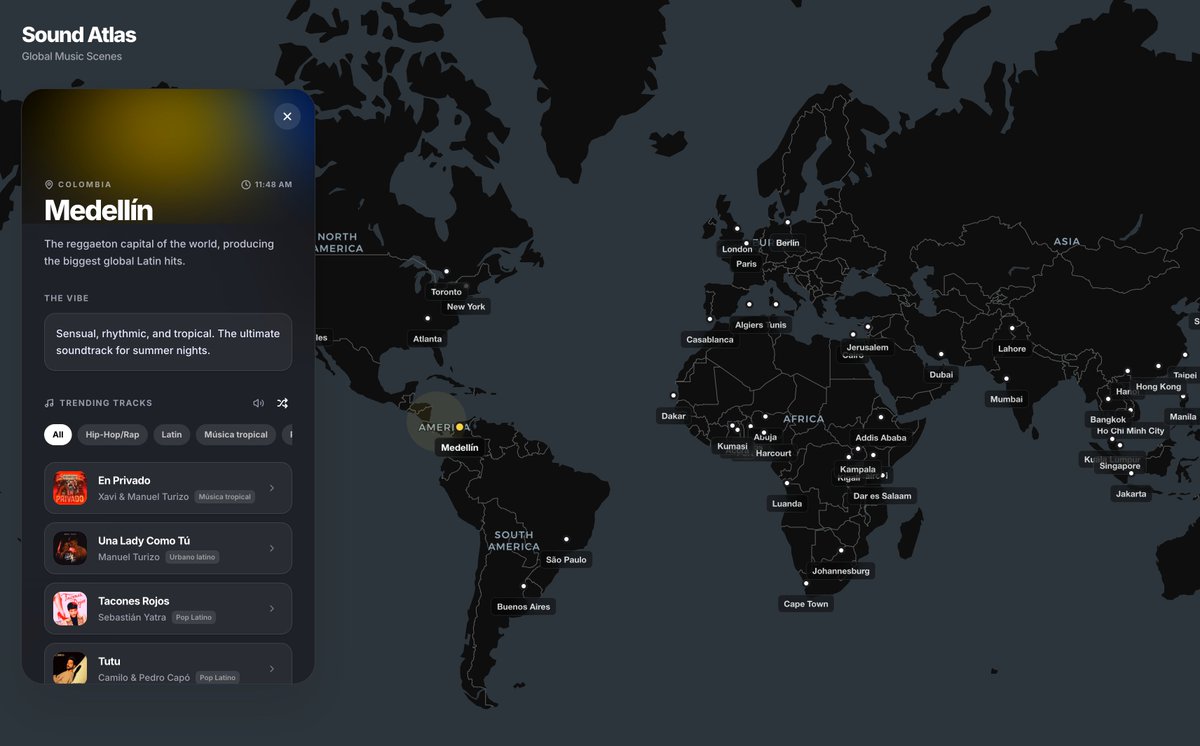Filter tracks by Hip-Hop/Rap
Image resolution: width=1200 pixels, height=746 pixels.
pyautogui.click(x=112, y=435)
